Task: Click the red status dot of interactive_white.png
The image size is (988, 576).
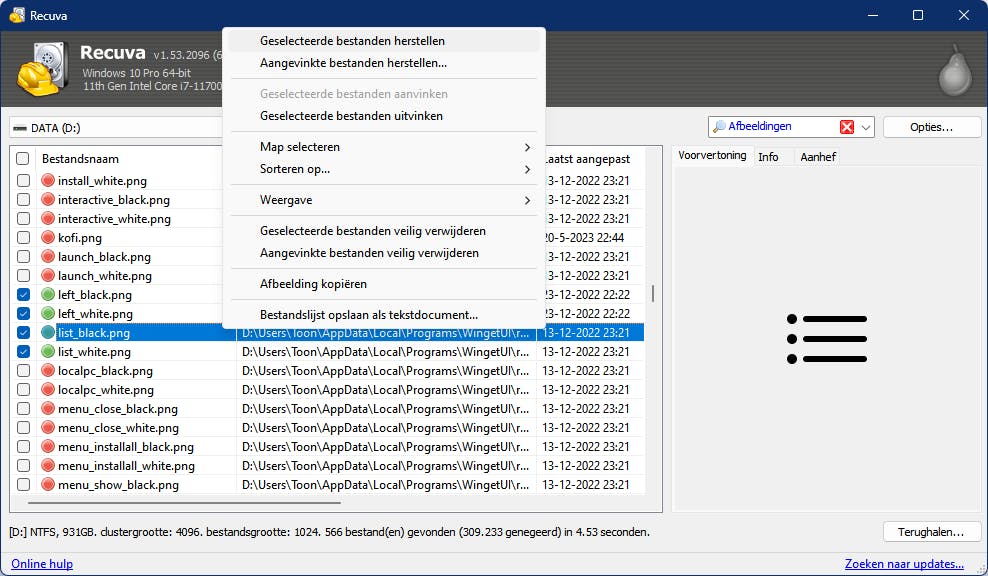Action: point(48,218)
